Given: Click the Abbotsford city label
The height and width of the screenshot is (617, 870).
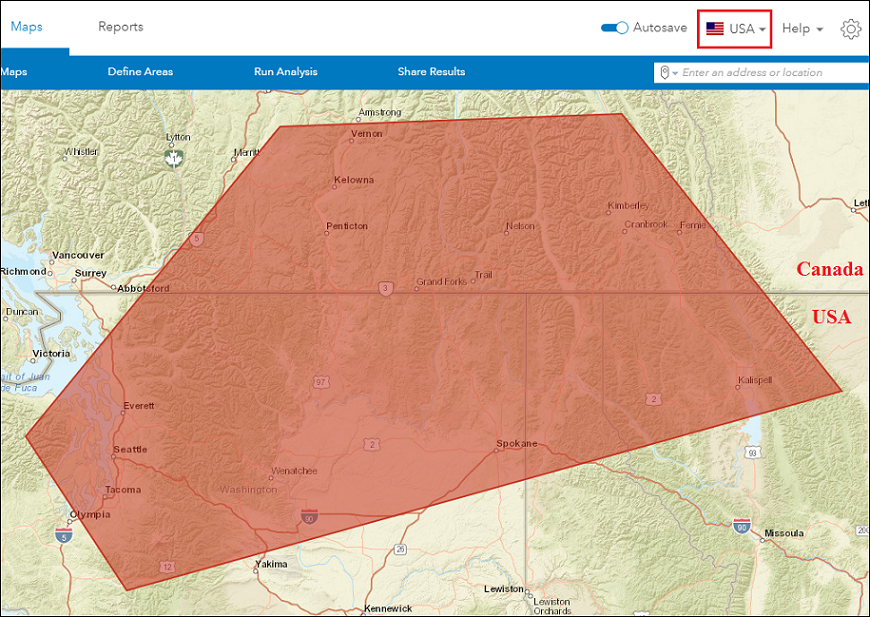Looking at the screenshot, I should click(x=143, y=289).
